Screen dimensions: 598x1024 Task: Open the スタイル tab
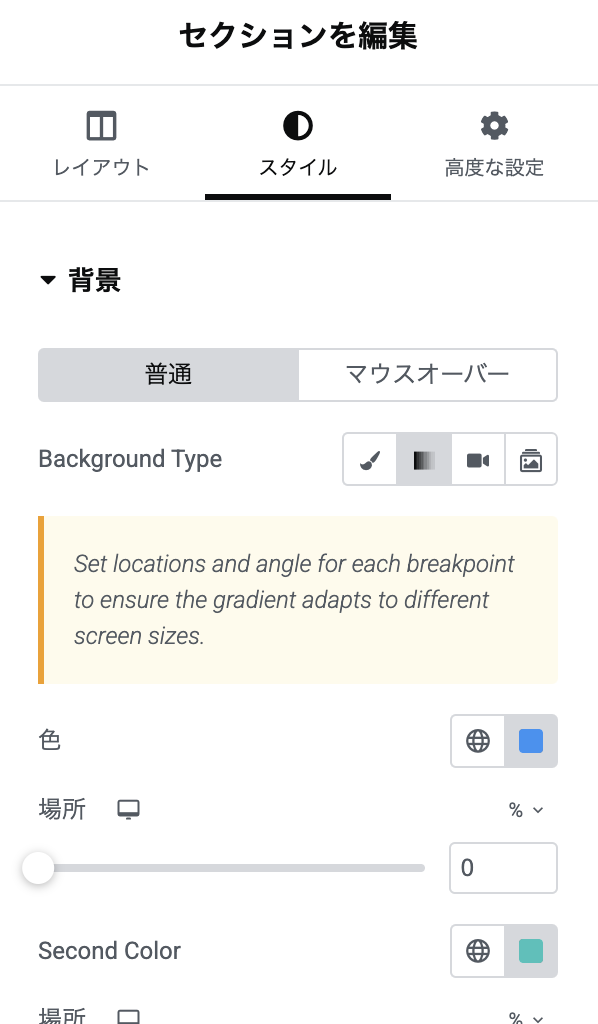click(298, 144)
